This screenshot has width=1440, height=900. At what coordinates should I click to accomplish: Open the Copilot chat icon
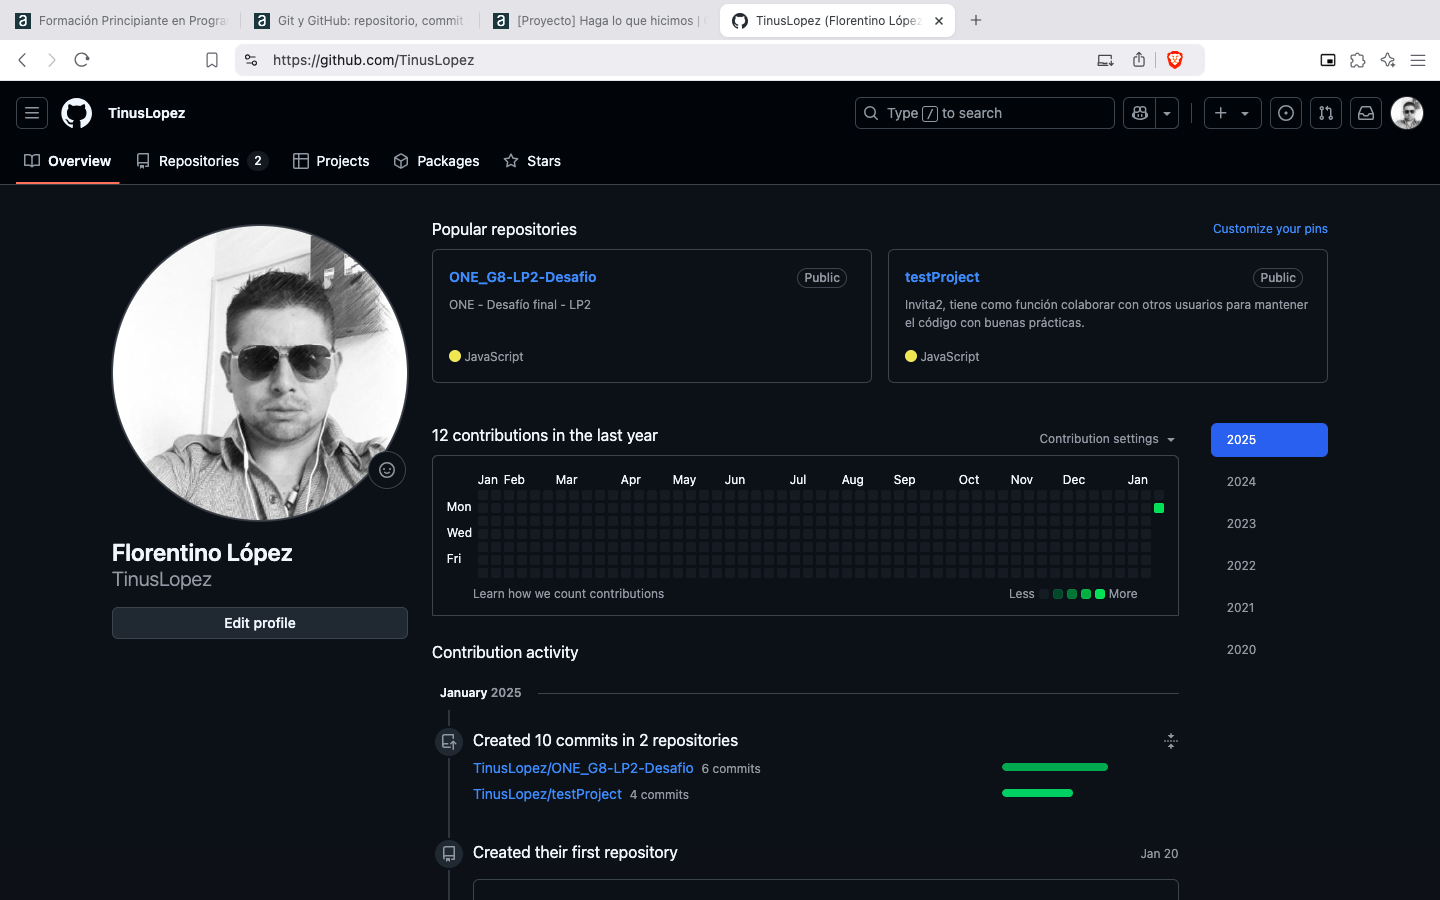coord(1139,113)
